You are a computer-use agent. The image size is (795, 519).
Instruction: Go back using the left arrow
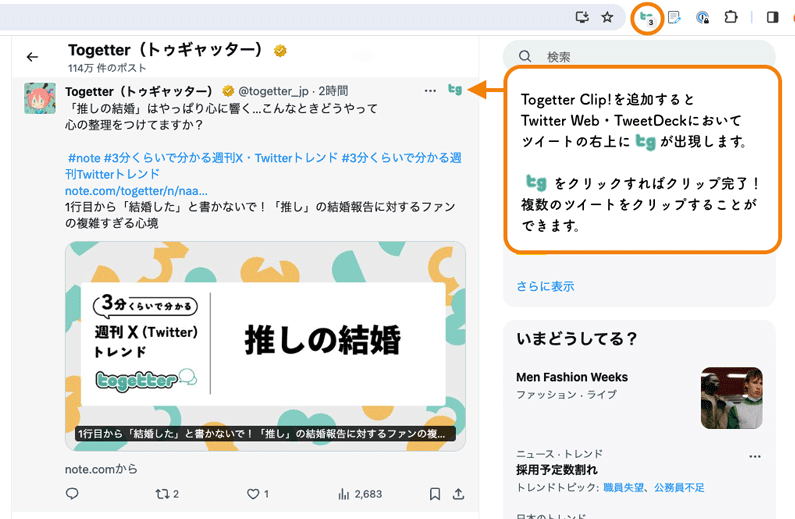point(32,58)
